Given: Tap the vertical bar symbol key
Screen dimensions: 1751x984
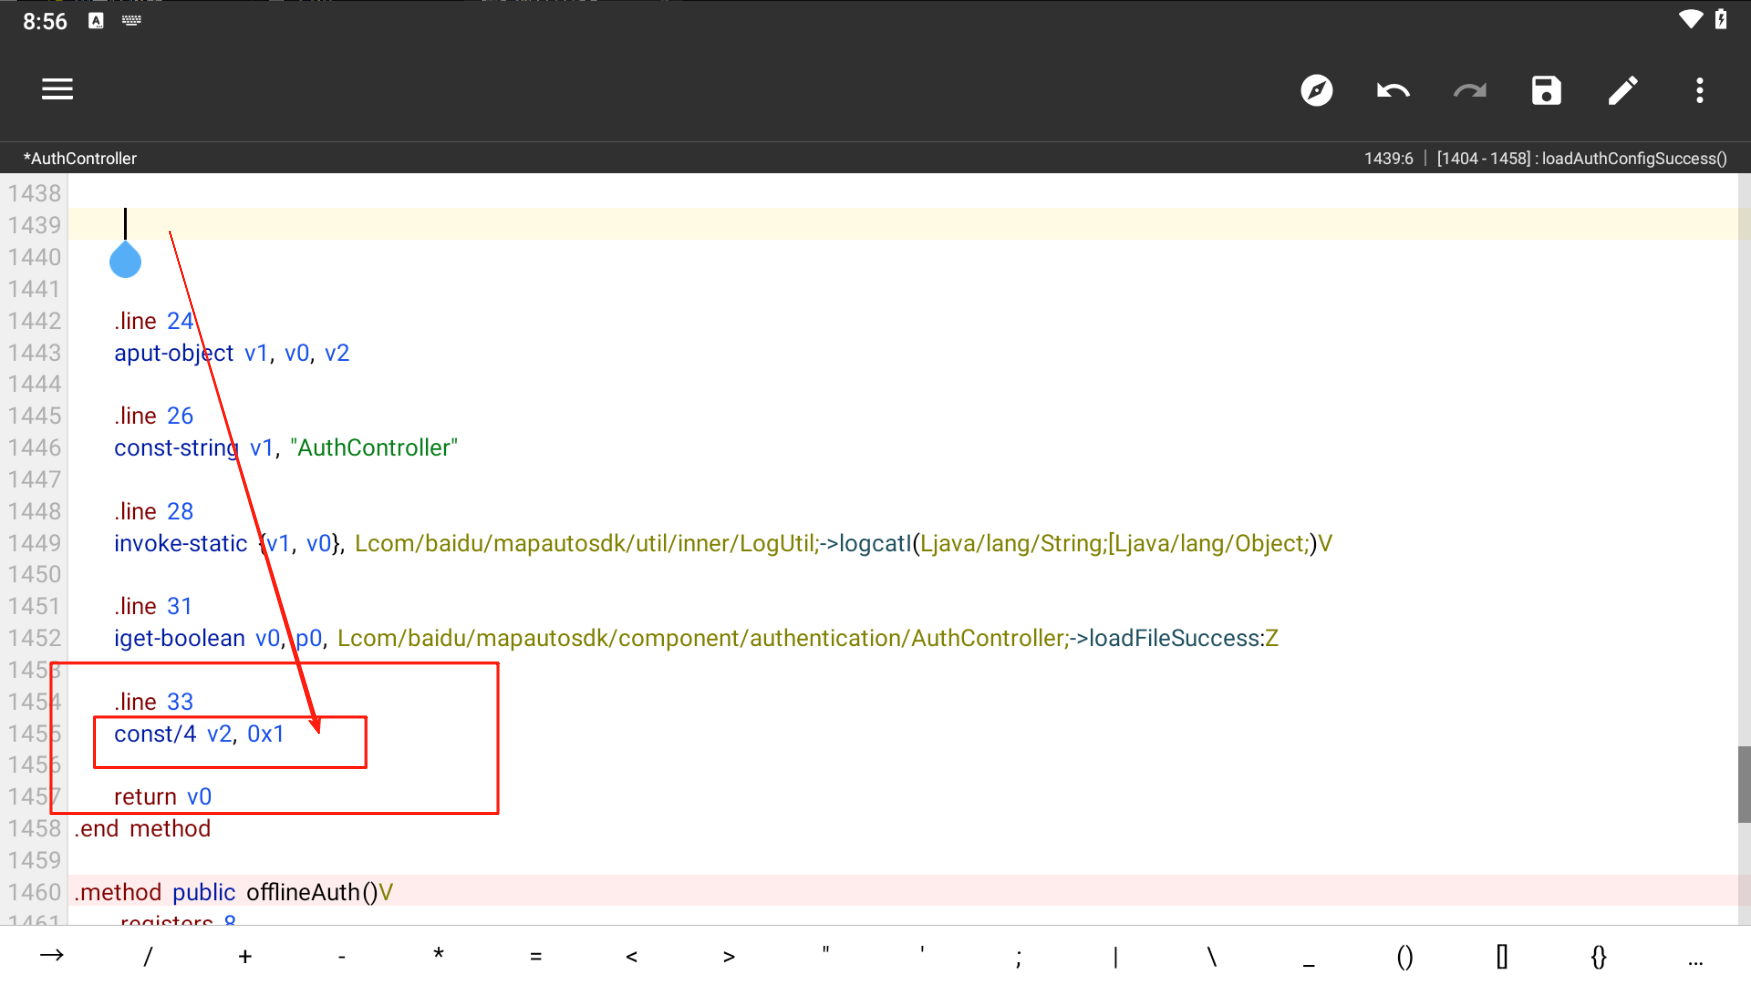Looking at the screenshot, I should coord(1115,957).
